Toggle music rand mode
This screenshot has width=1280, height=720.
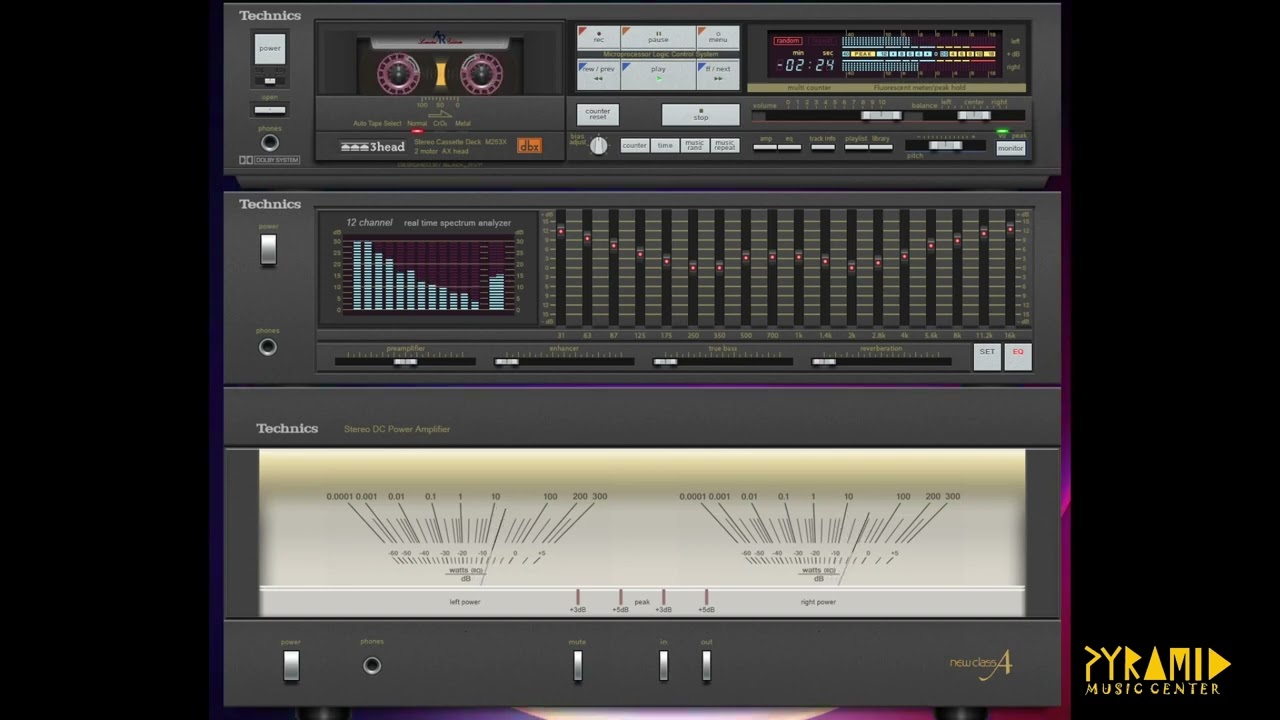tap(694, 146)
